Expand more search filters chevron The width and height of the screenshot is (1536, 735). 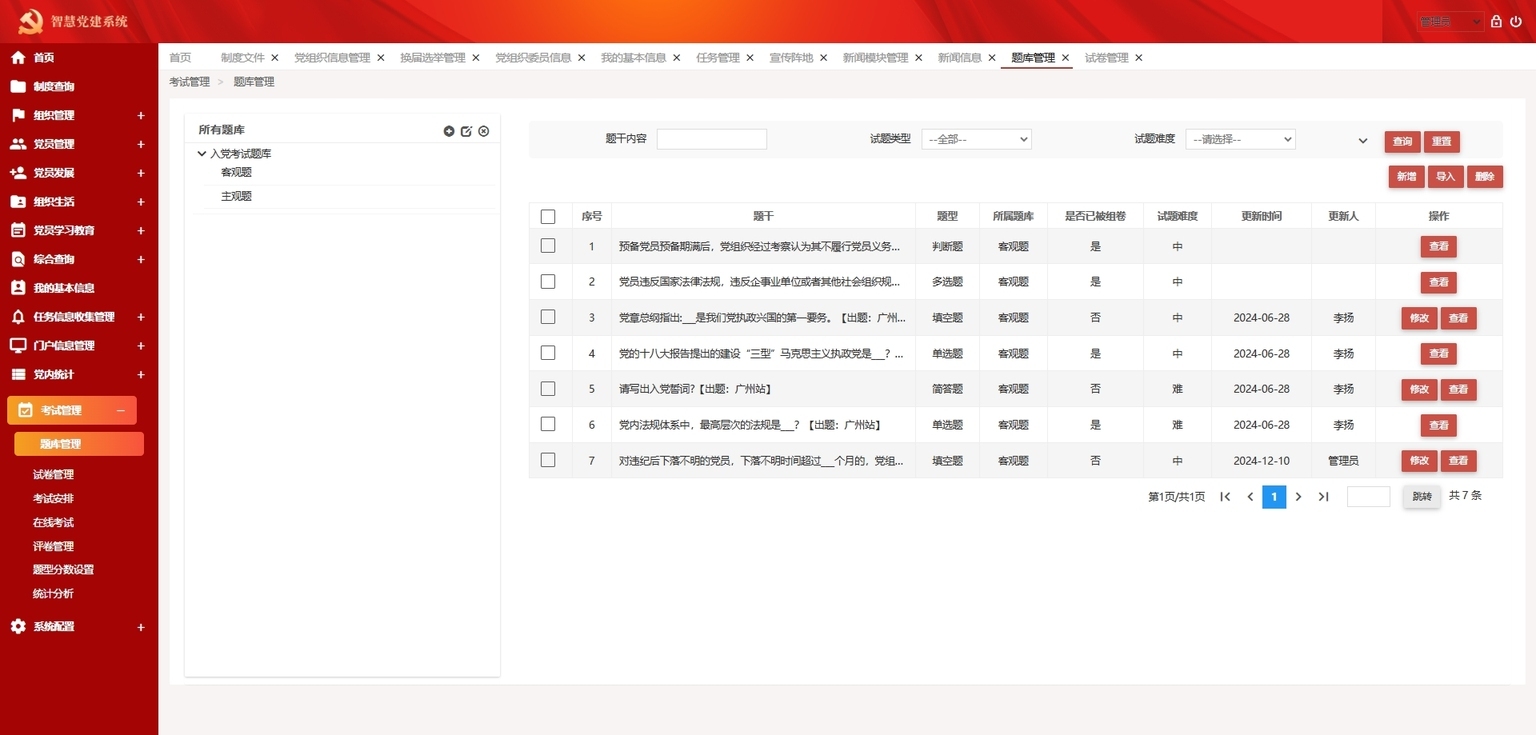(x=1362, y=141)
